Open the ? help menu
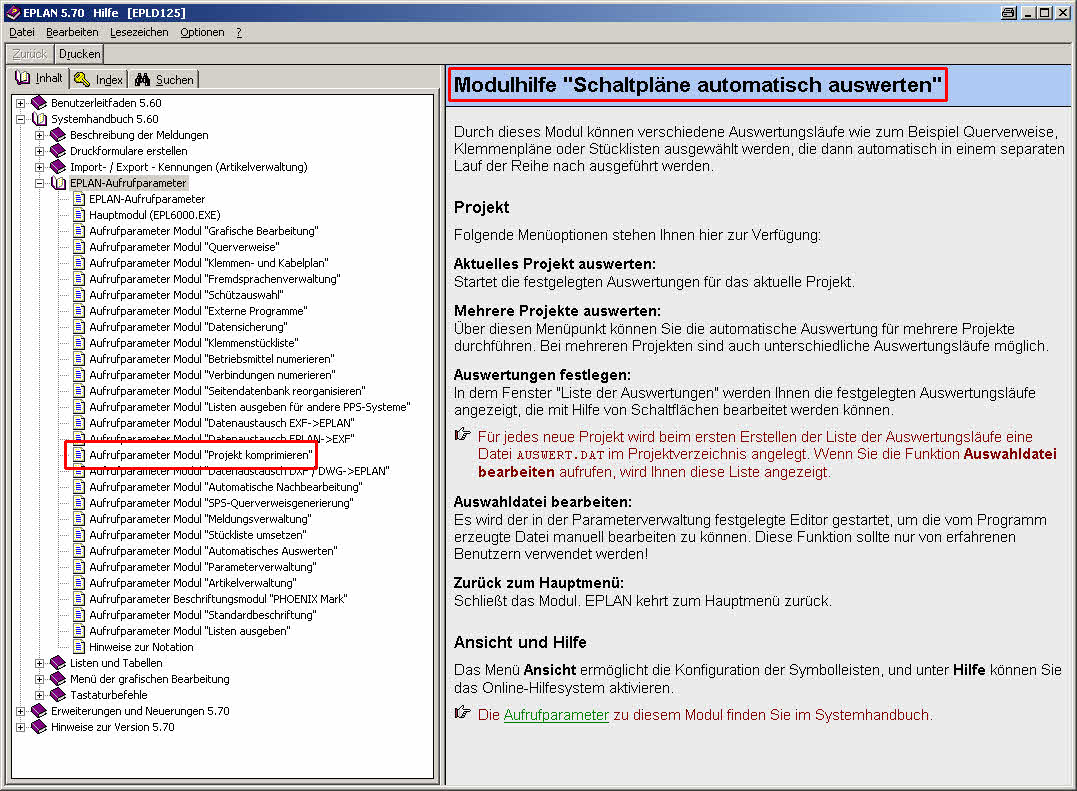This screenshot has height=791, width=1077. (x=239, y=32)
